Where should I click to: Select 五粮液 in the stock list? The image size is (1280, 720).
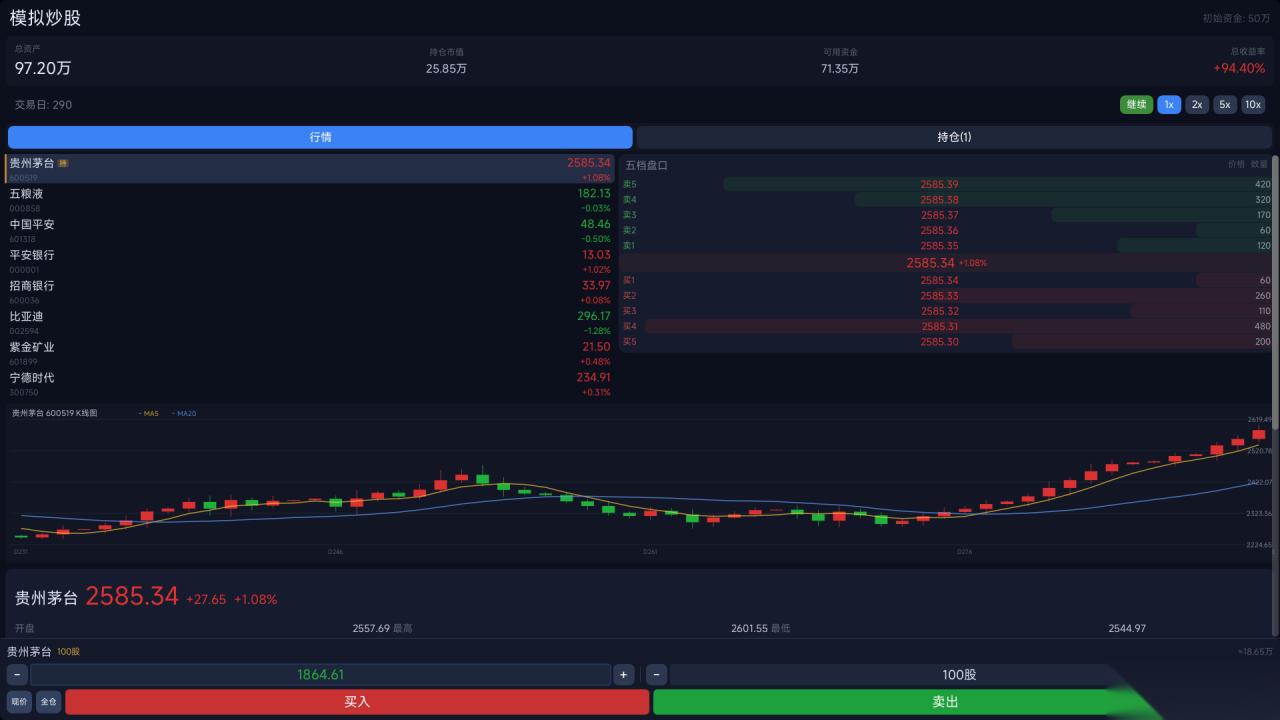point(309,200)
